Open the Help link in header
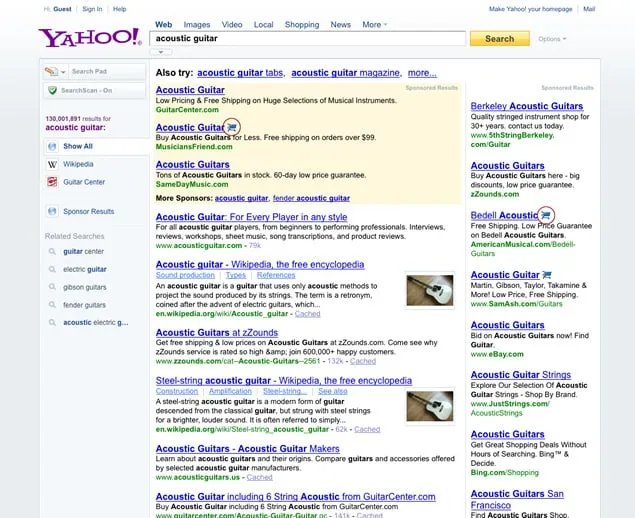Screen dimensions: 635x518 pyautogui.click(x=119, y=9)
